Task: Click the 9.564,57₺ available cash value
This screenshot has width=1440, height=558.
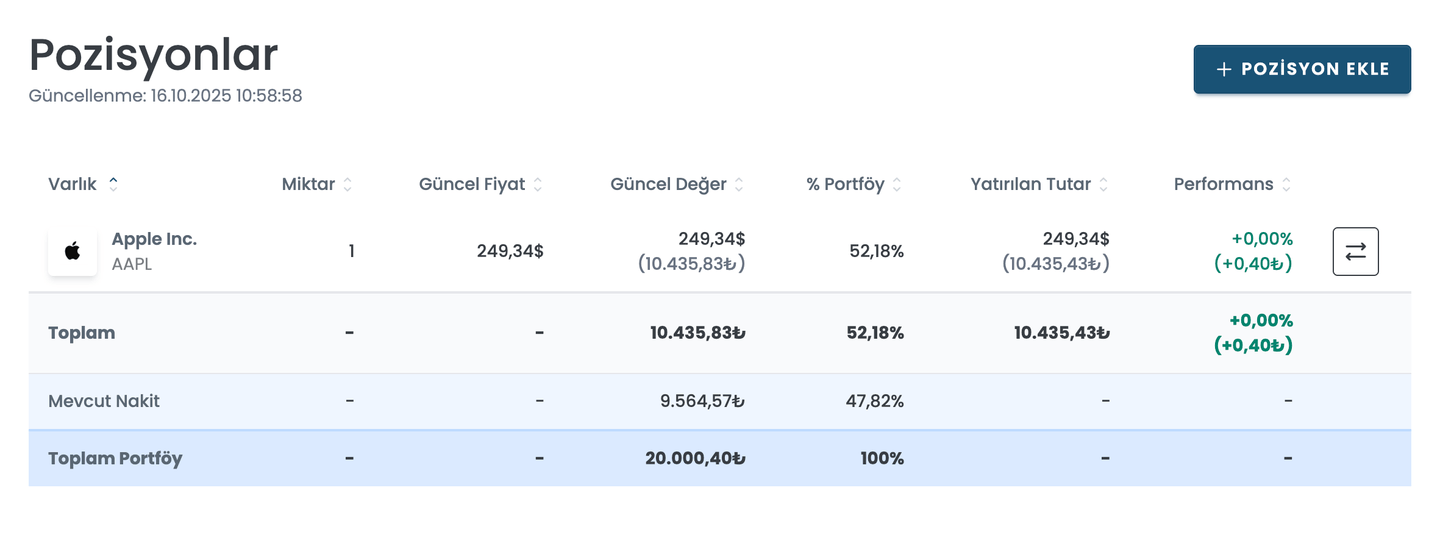Action: click(702, 401)
